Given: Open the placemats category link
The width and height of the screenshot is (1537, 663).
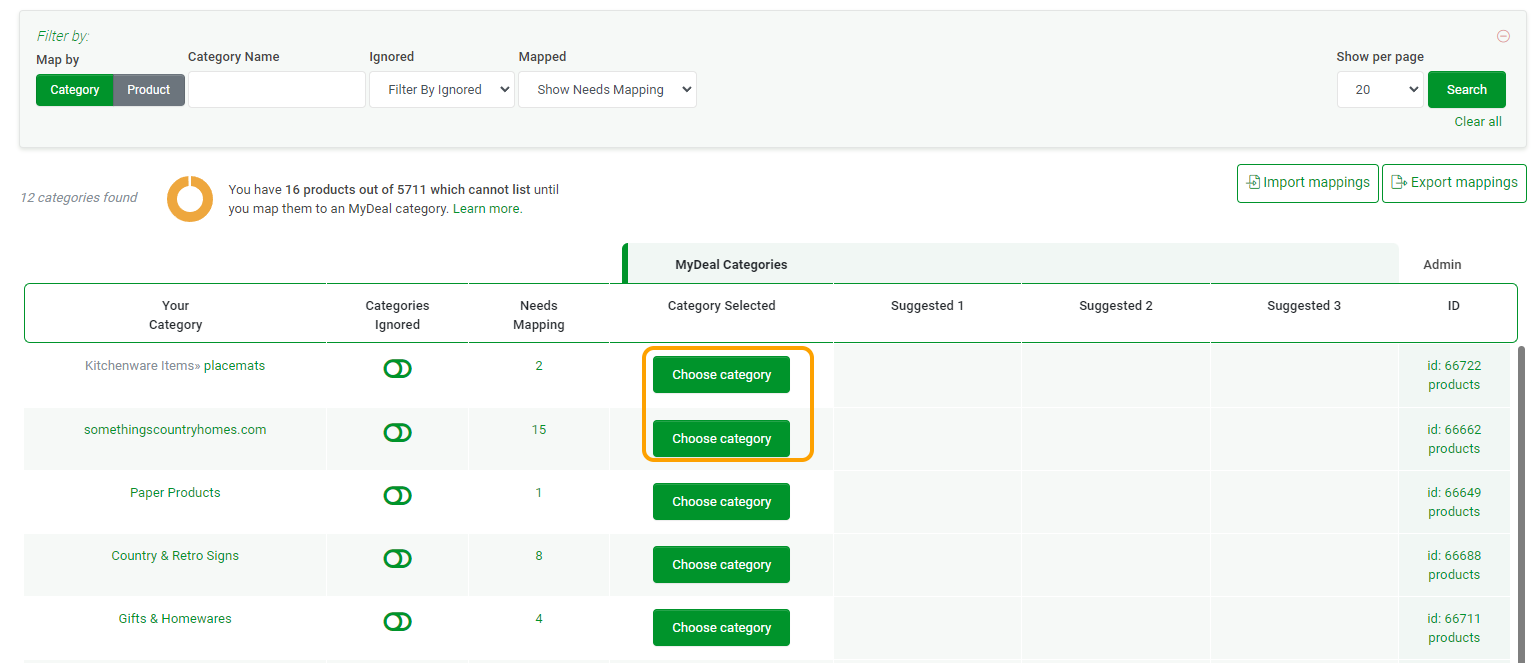Looking at the screenshot, I should coord(234,366).
